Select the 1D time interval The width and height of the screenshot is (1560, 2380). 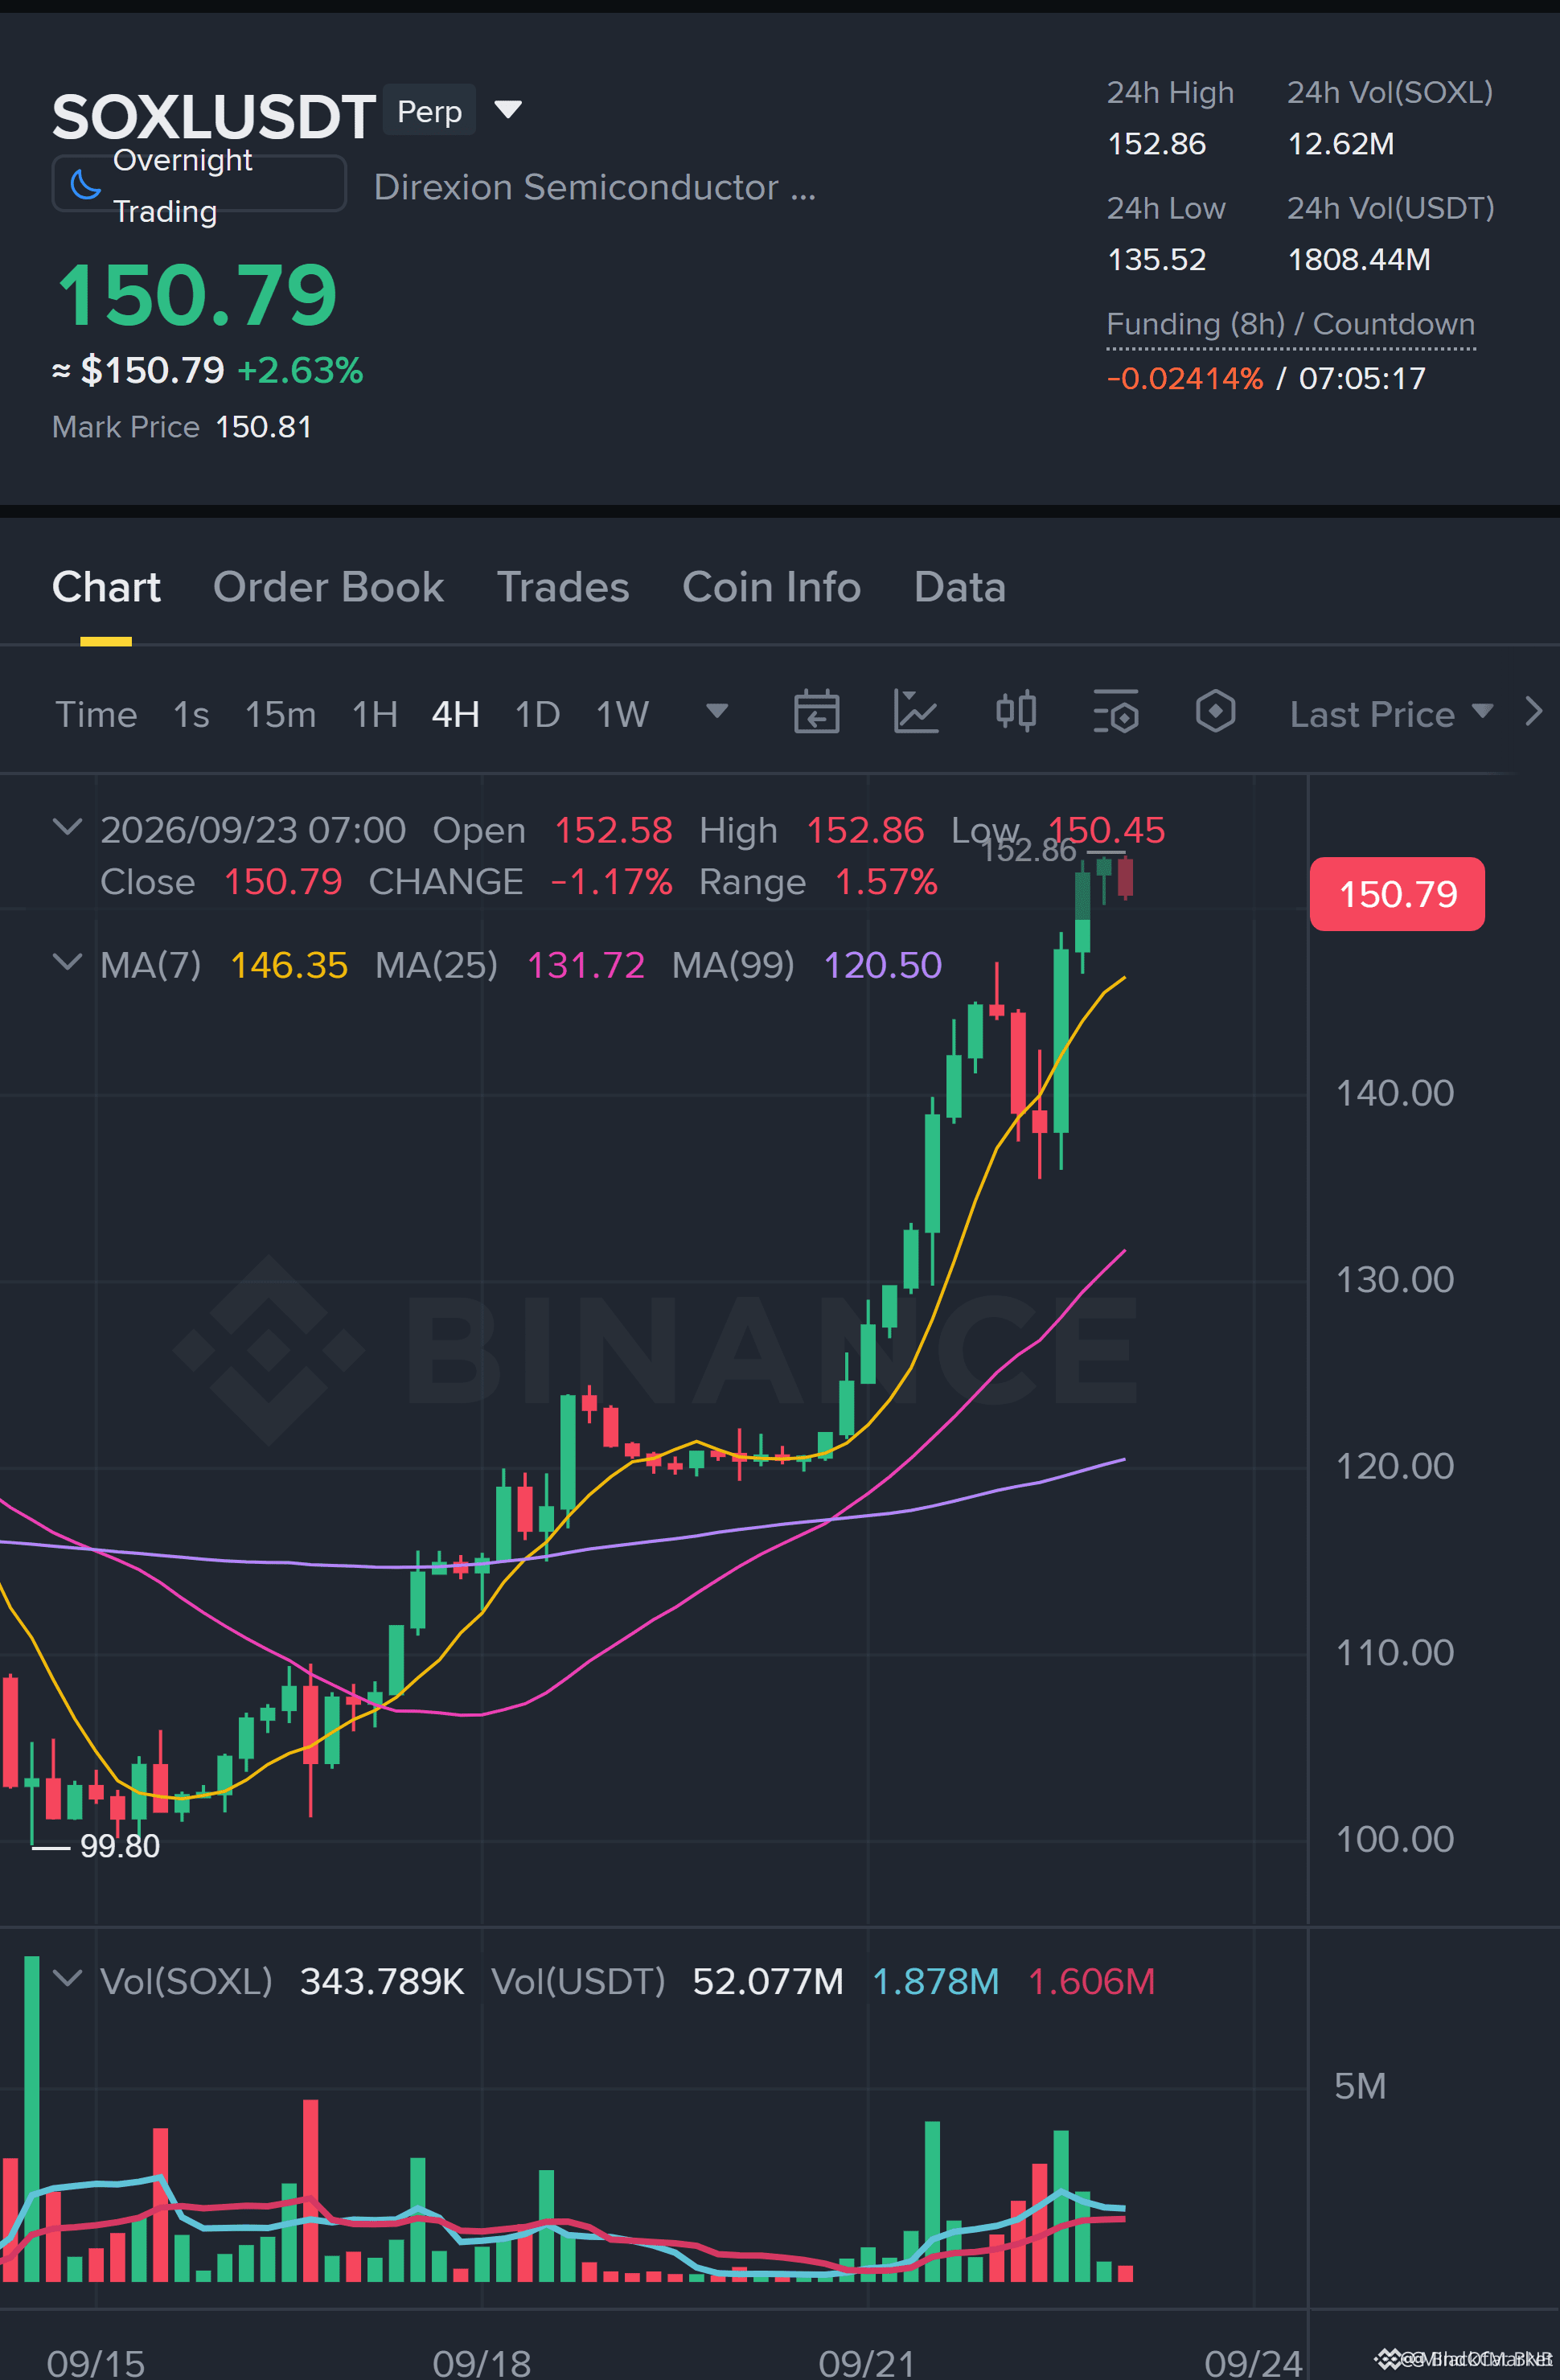pyautogui.click(x=537, y=715)
